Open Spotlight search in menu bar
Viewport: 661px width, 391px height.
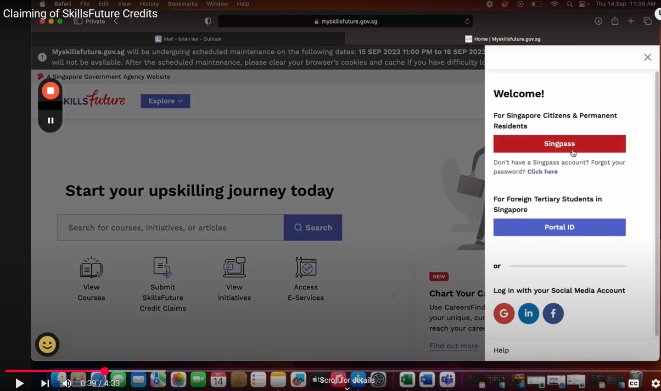pyautogui.click(x=570, y=4)
